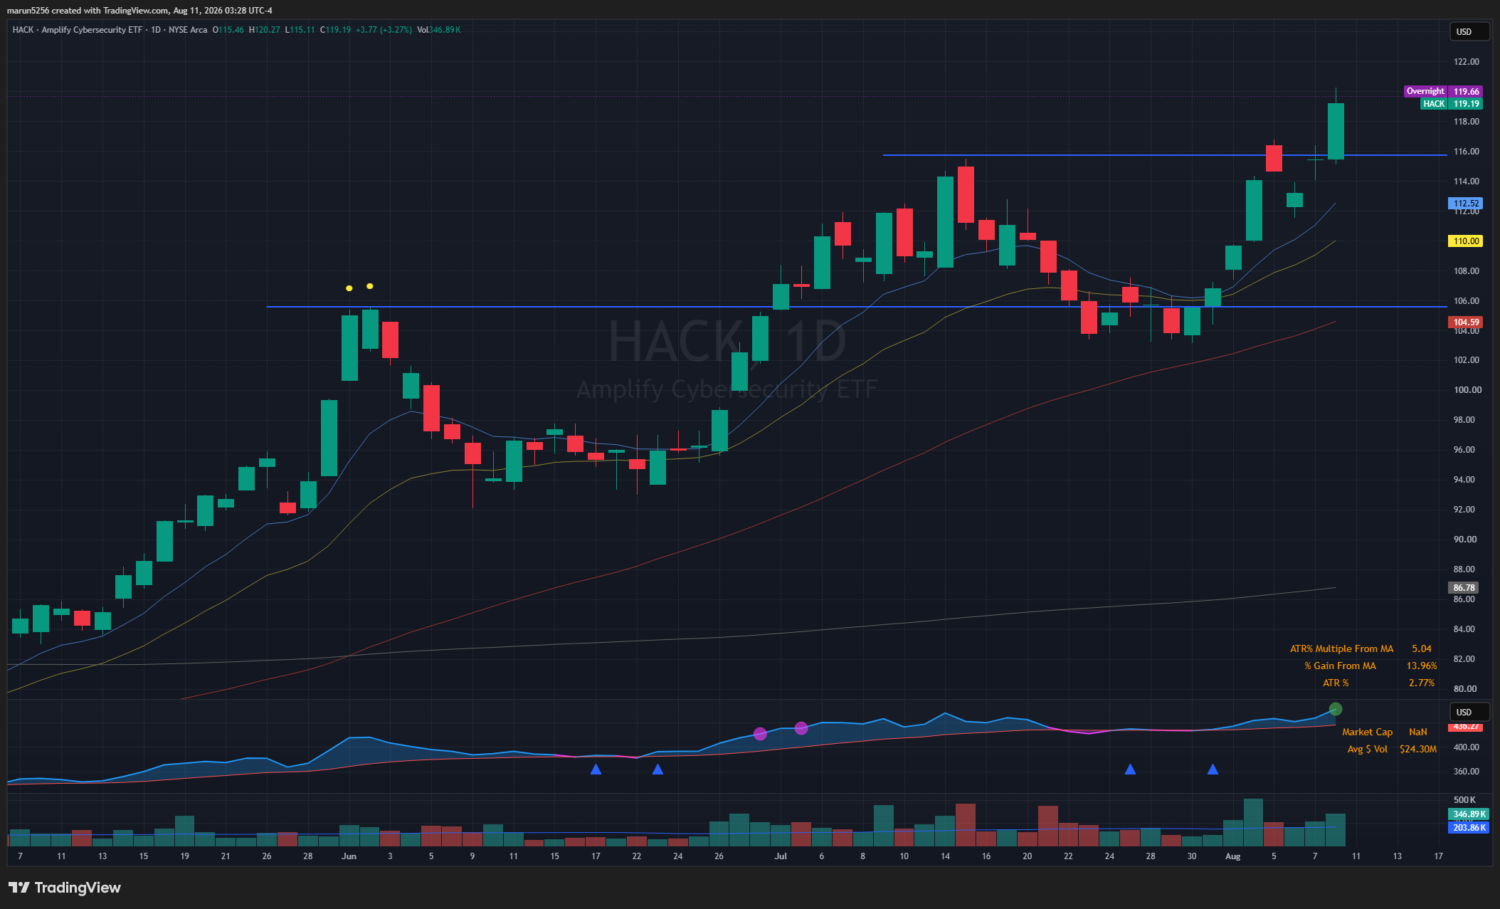Image resolution: width=1500 pixels, height=909 pixels.
Task: Click the open value O115.46
Action: [x=228, y=30]
